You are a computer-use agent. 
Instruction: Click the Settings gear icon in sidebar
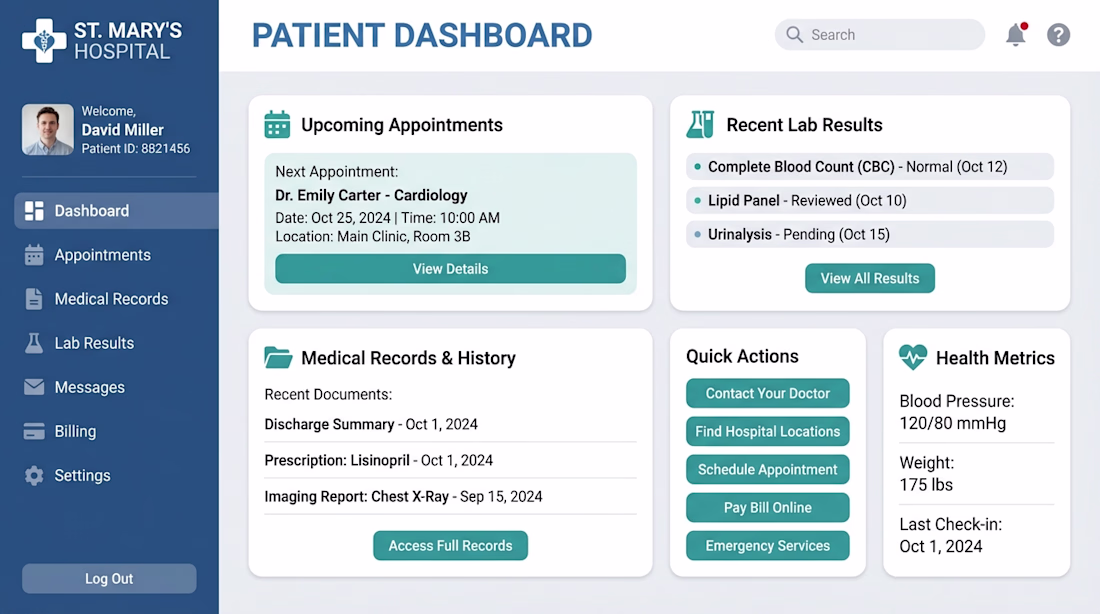point(34,476)
